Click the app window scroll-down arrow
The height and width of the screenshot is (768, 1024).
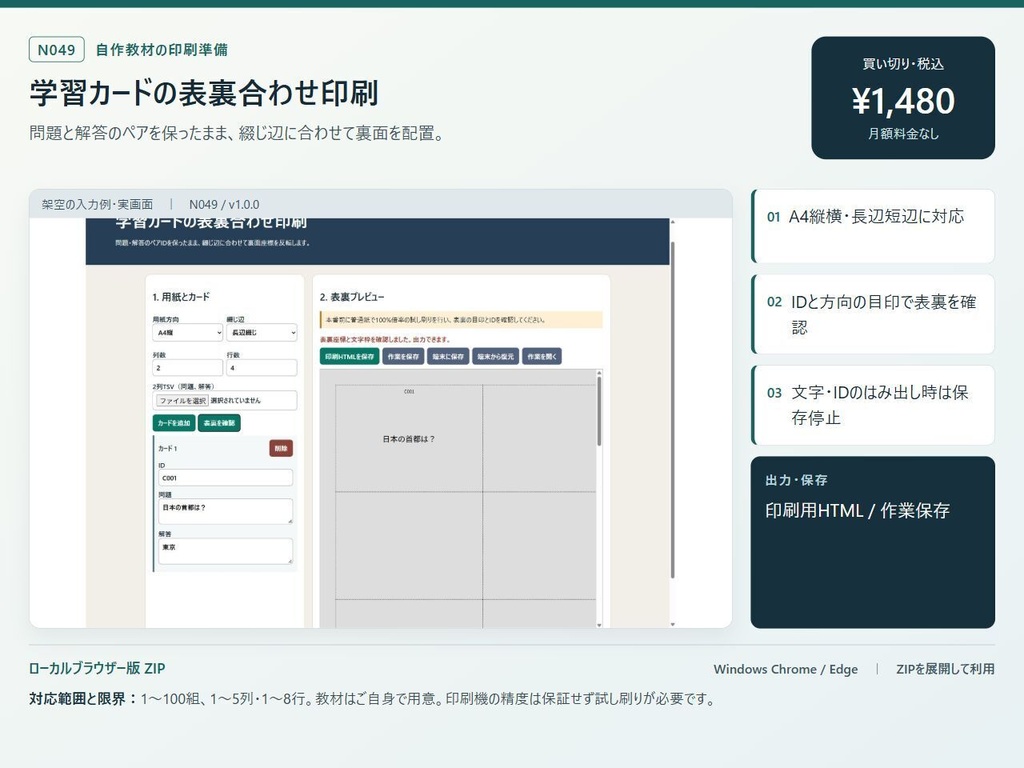tap(673, 624)
